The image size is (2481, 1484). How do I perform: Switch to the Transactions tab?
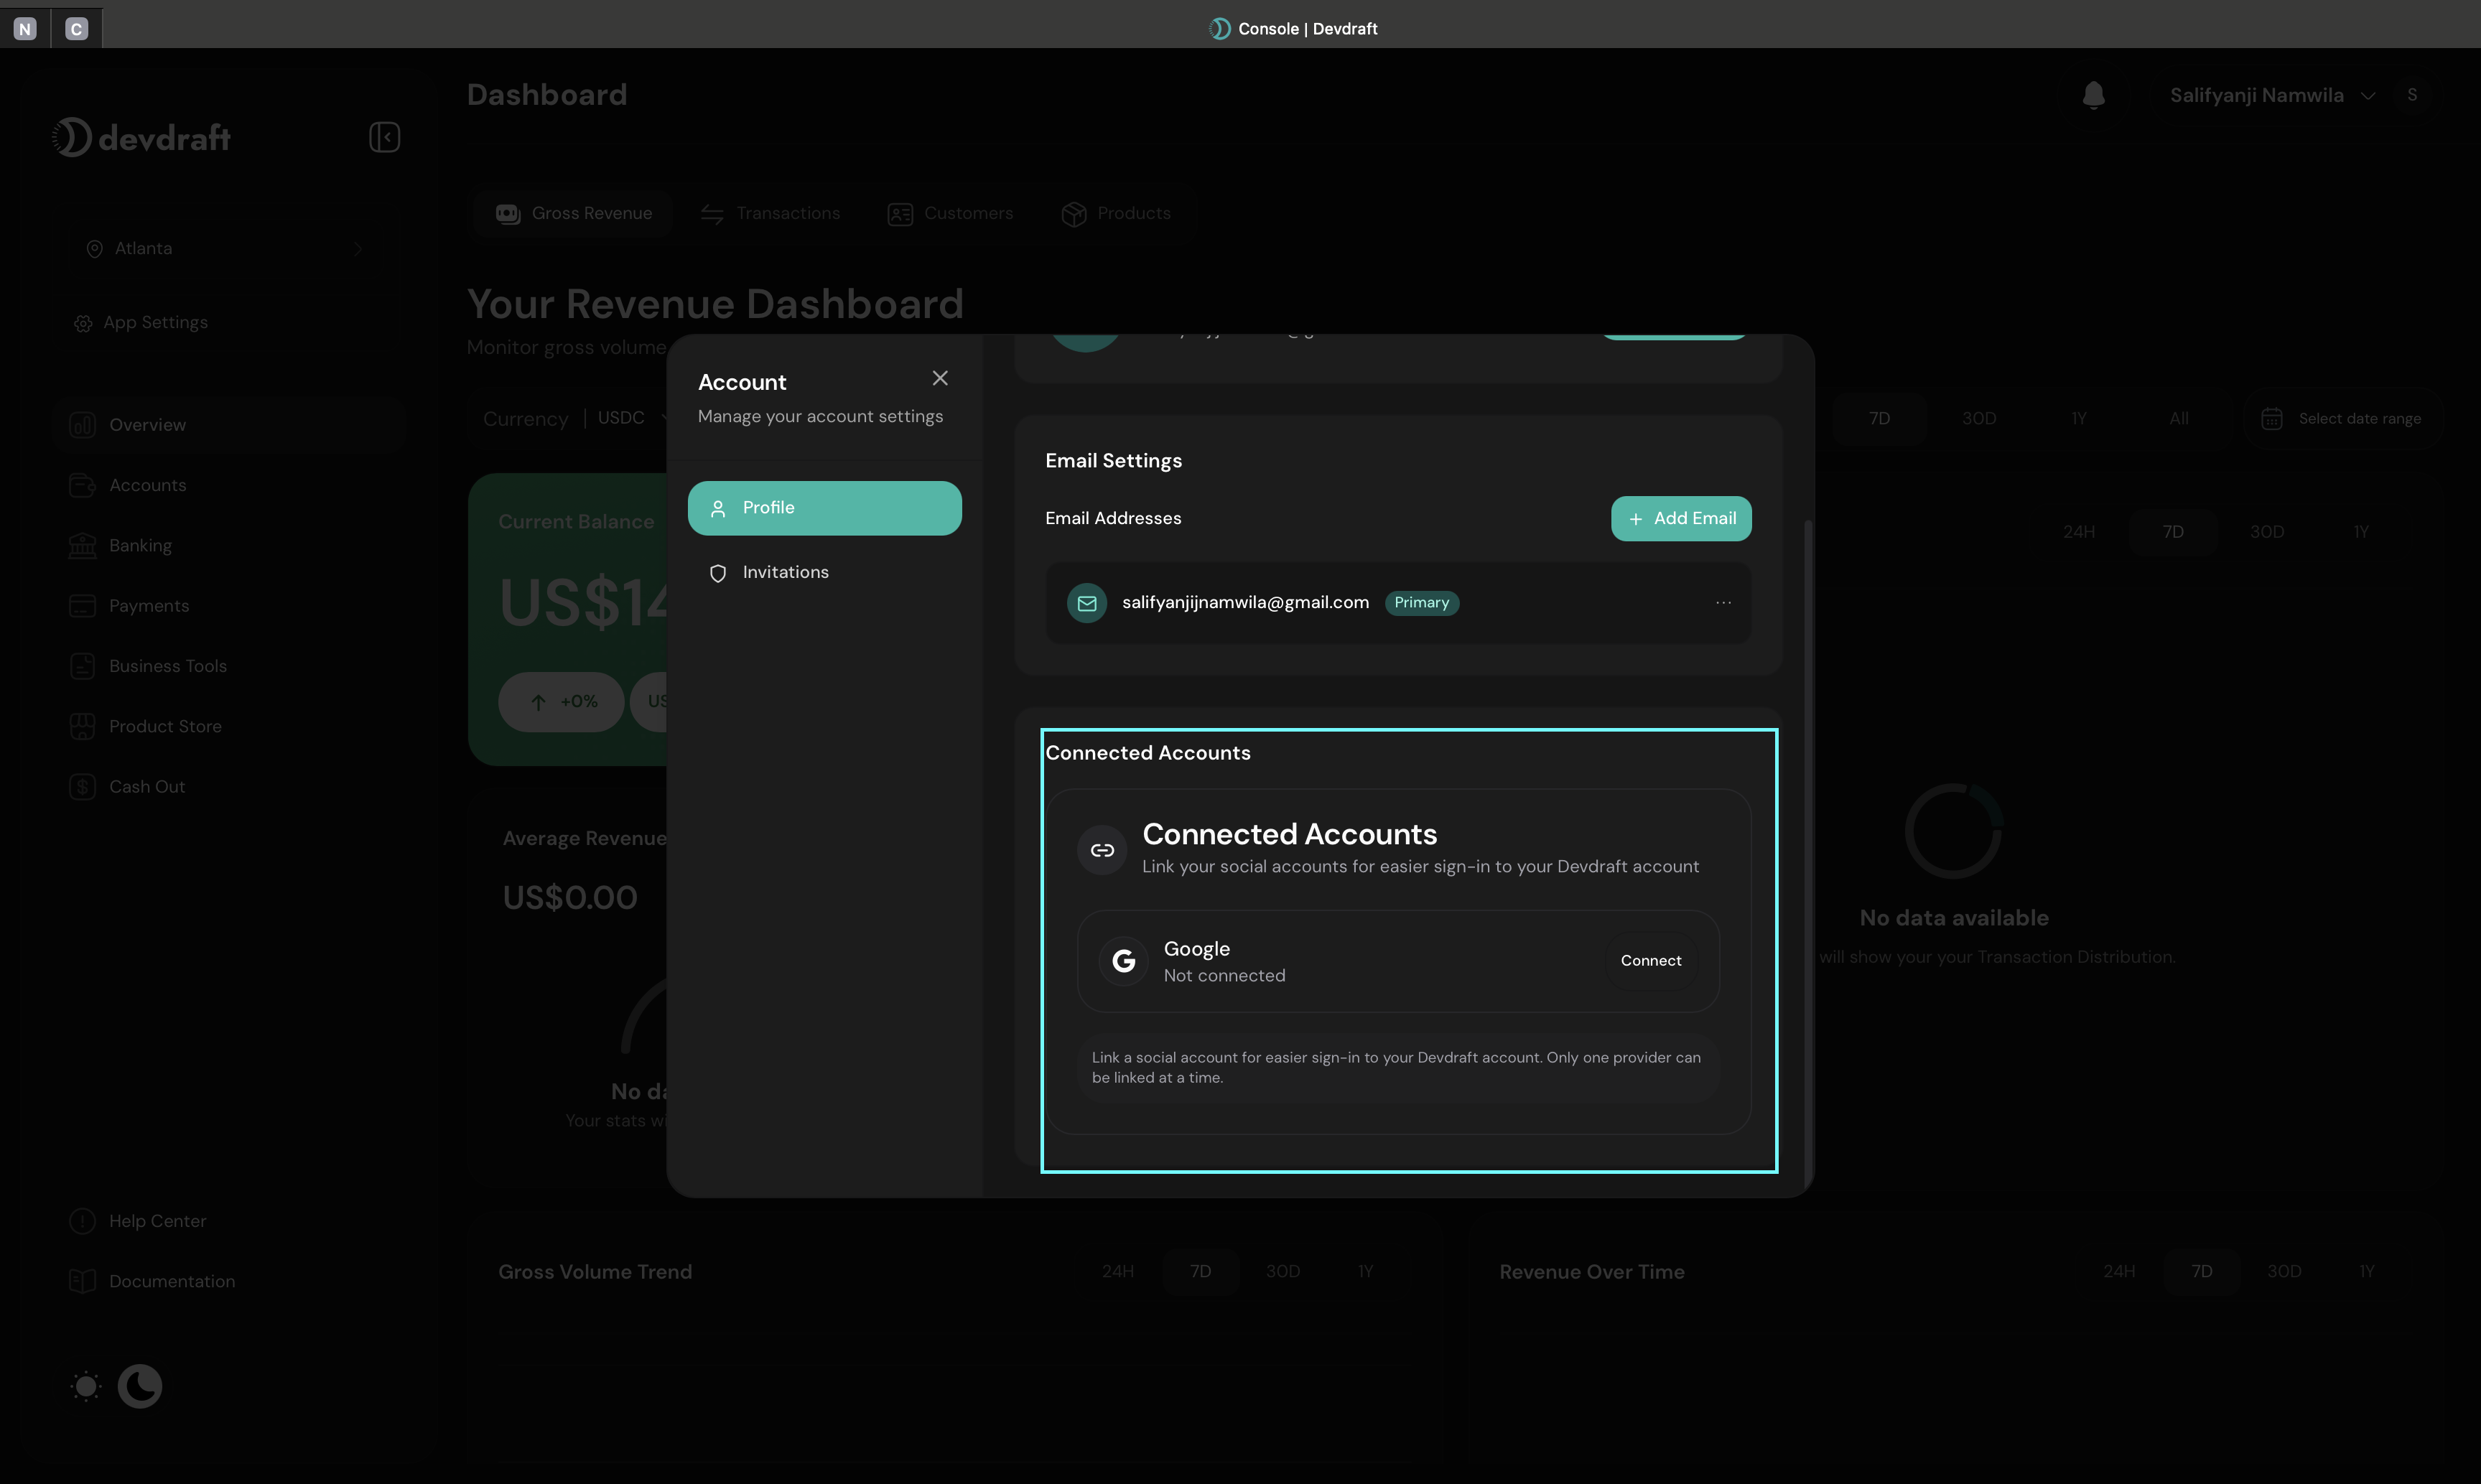770,213
